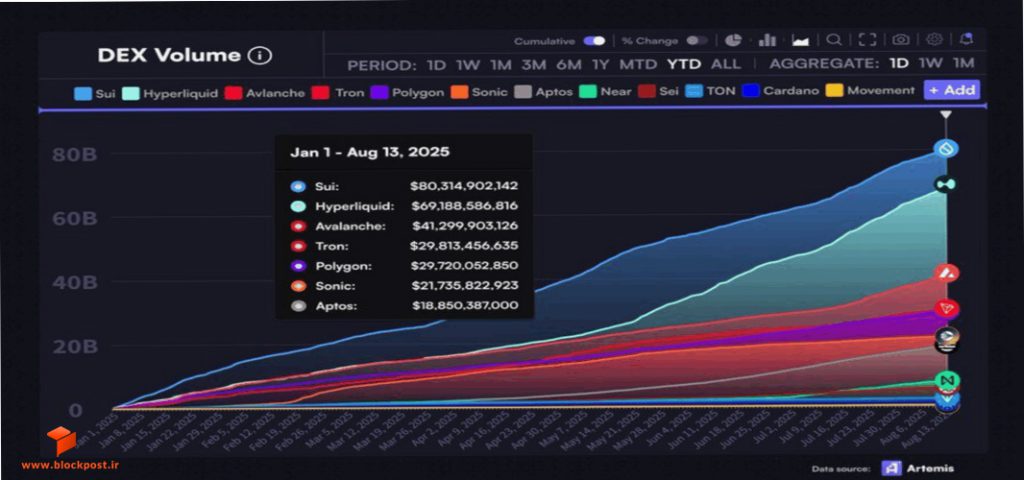
Task: Click the + Add button
Action: coord(952,90)
